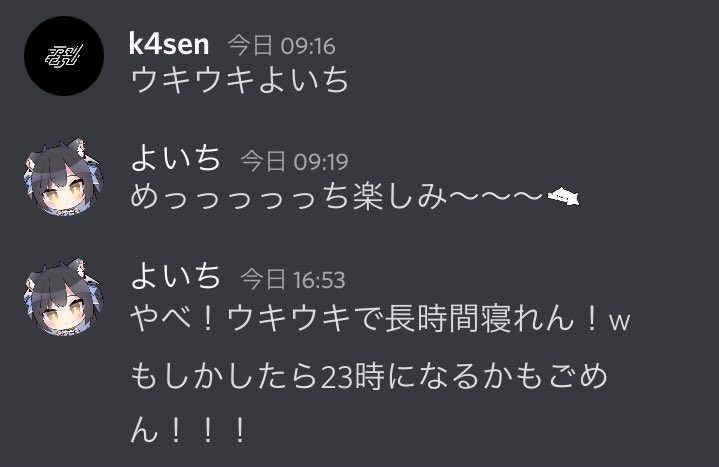Open よいち username on 09:19 message
719x467 pixels.
[176, 158]
